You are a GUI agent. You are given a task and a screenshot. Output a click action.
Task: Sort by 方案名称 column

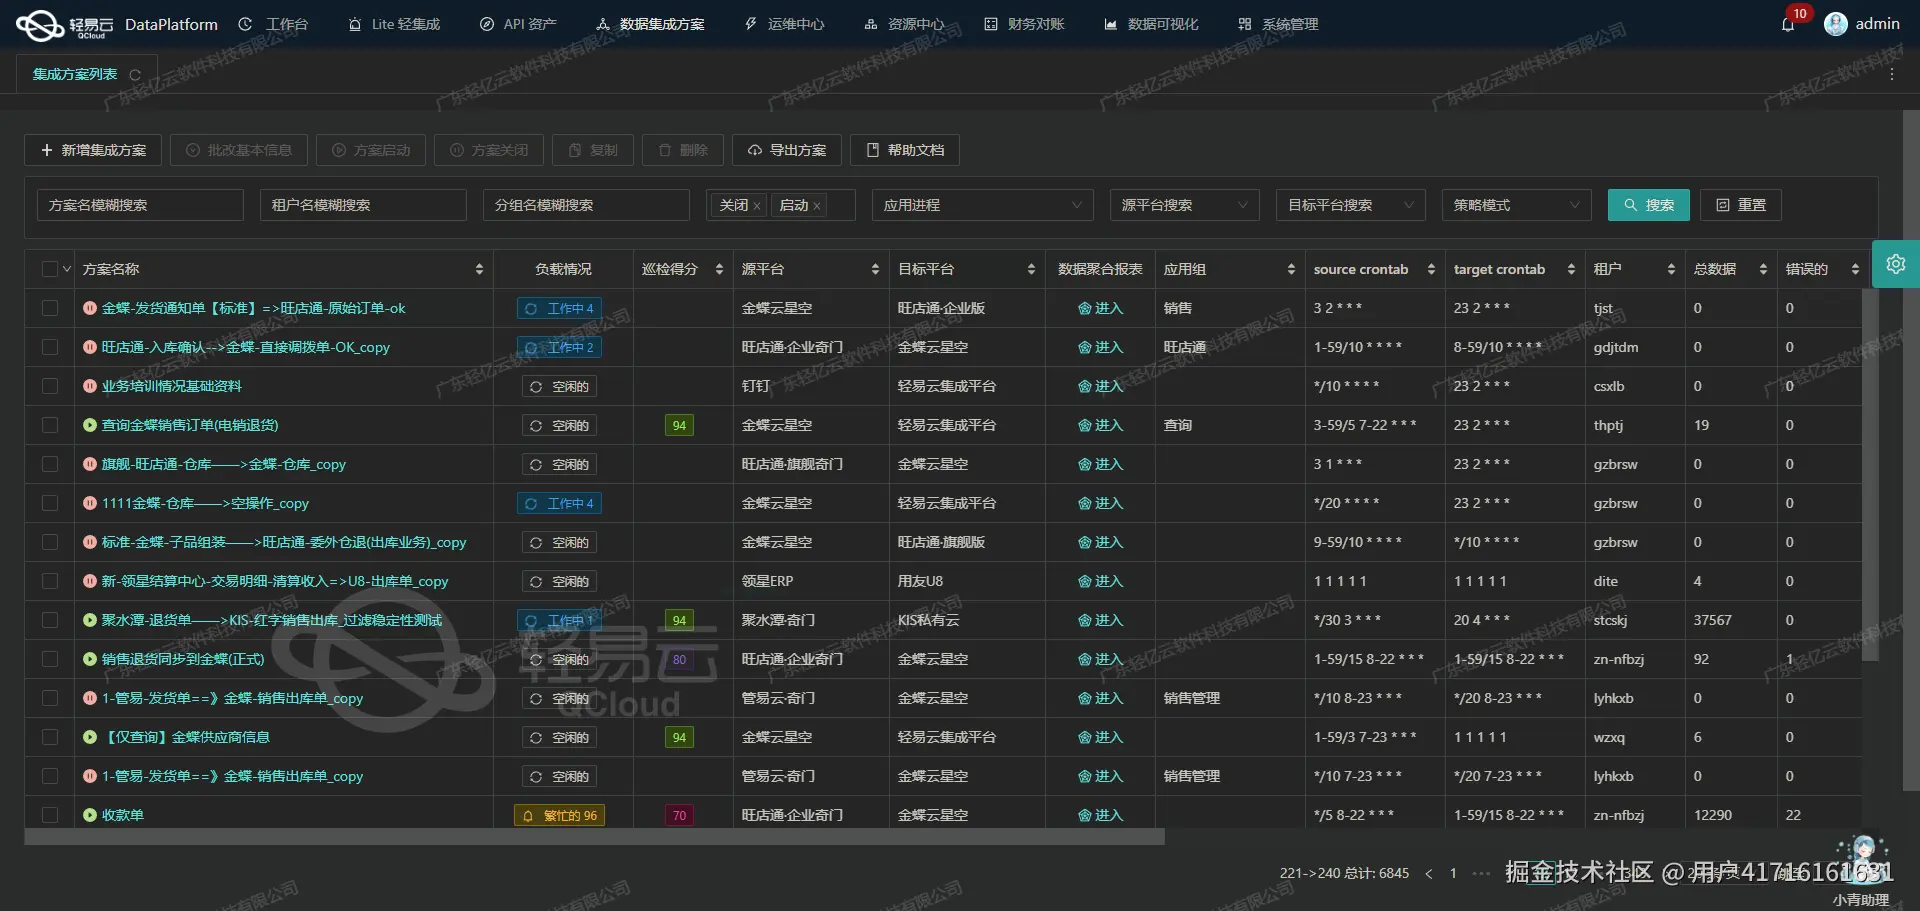point(479,269)
